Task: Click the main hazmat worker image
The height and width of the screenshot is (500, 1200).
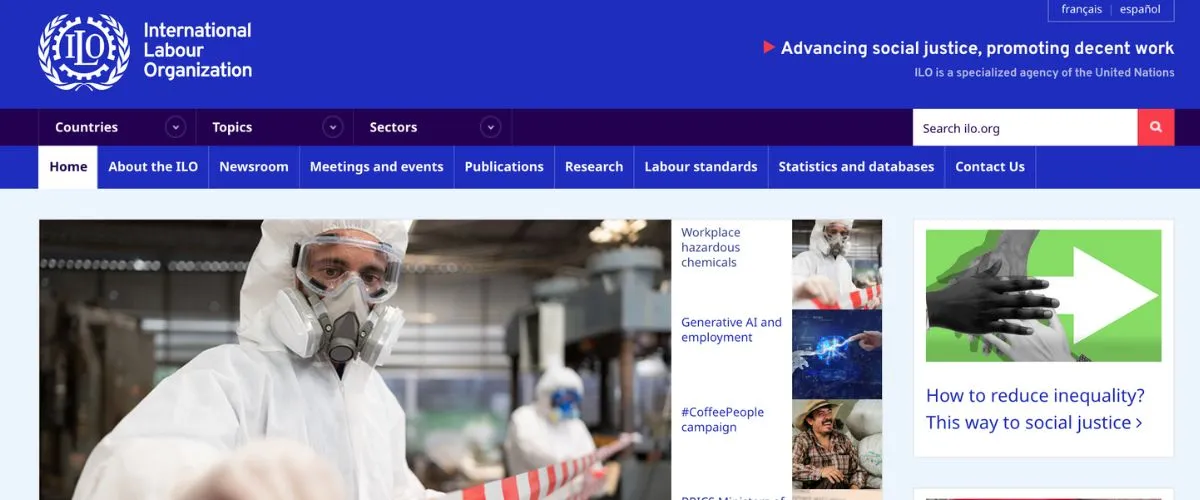Action: pyautogui.click(x=355, y=360)
